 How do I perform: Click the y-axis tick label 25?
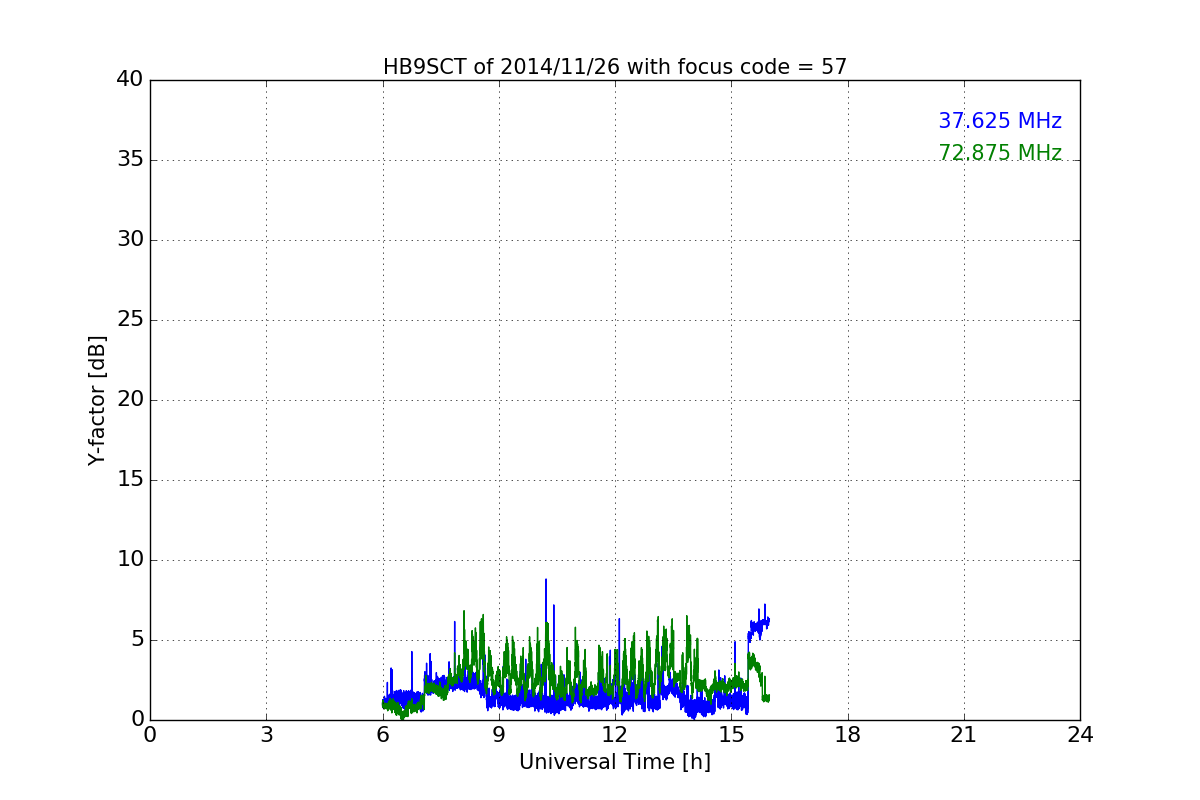(x=130, y=320)
